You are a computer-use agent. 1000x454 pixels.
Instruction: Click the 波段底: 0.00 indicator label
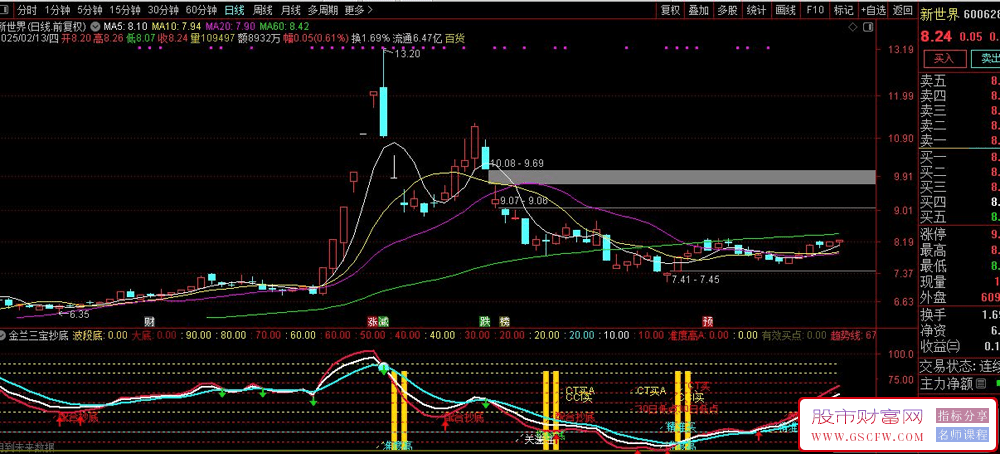[101, 335]
